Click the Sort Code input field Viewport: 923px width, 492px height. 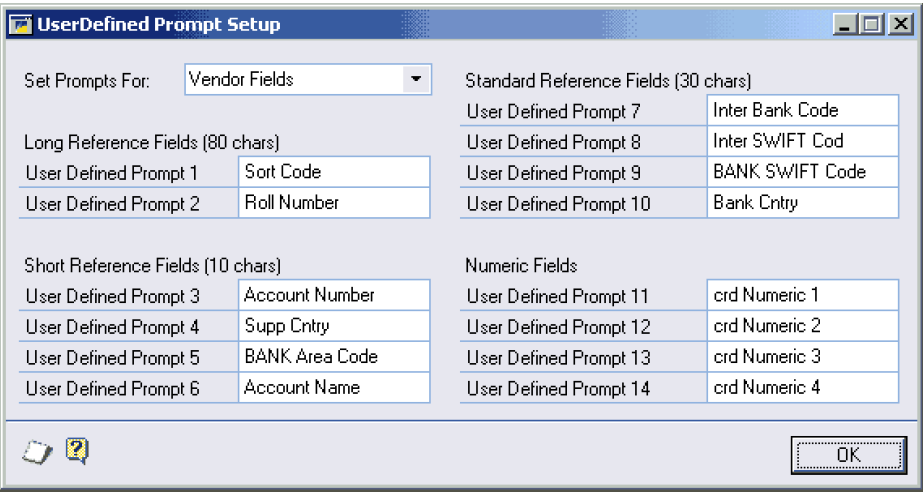coord(334,172)
